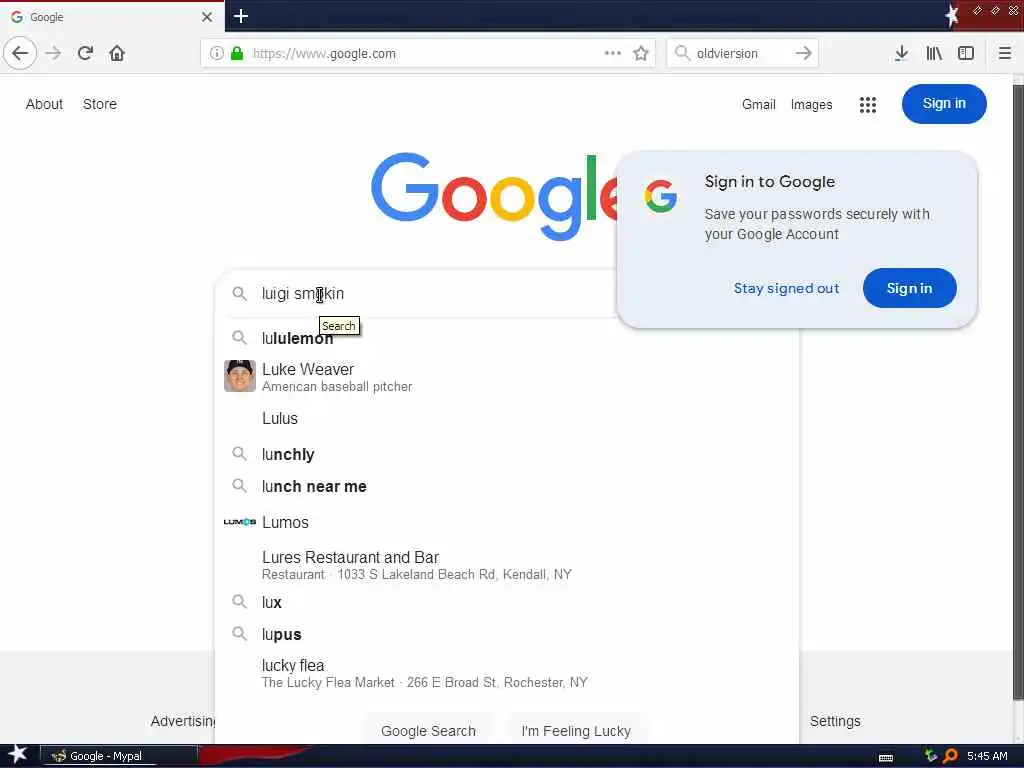
Task: Open the Library bookshelf icon
Action: tap(934, 54)
